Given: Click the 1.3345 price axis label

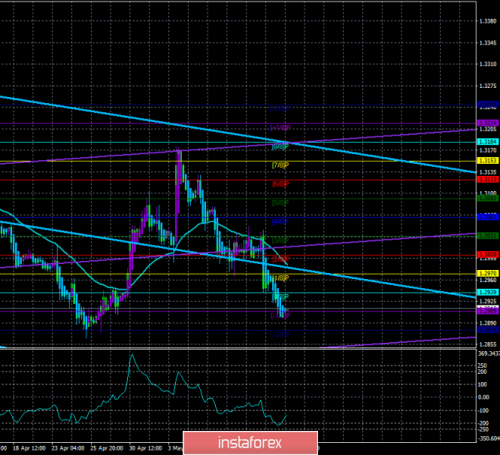Looking at the screenshot, I should (488, 43).
